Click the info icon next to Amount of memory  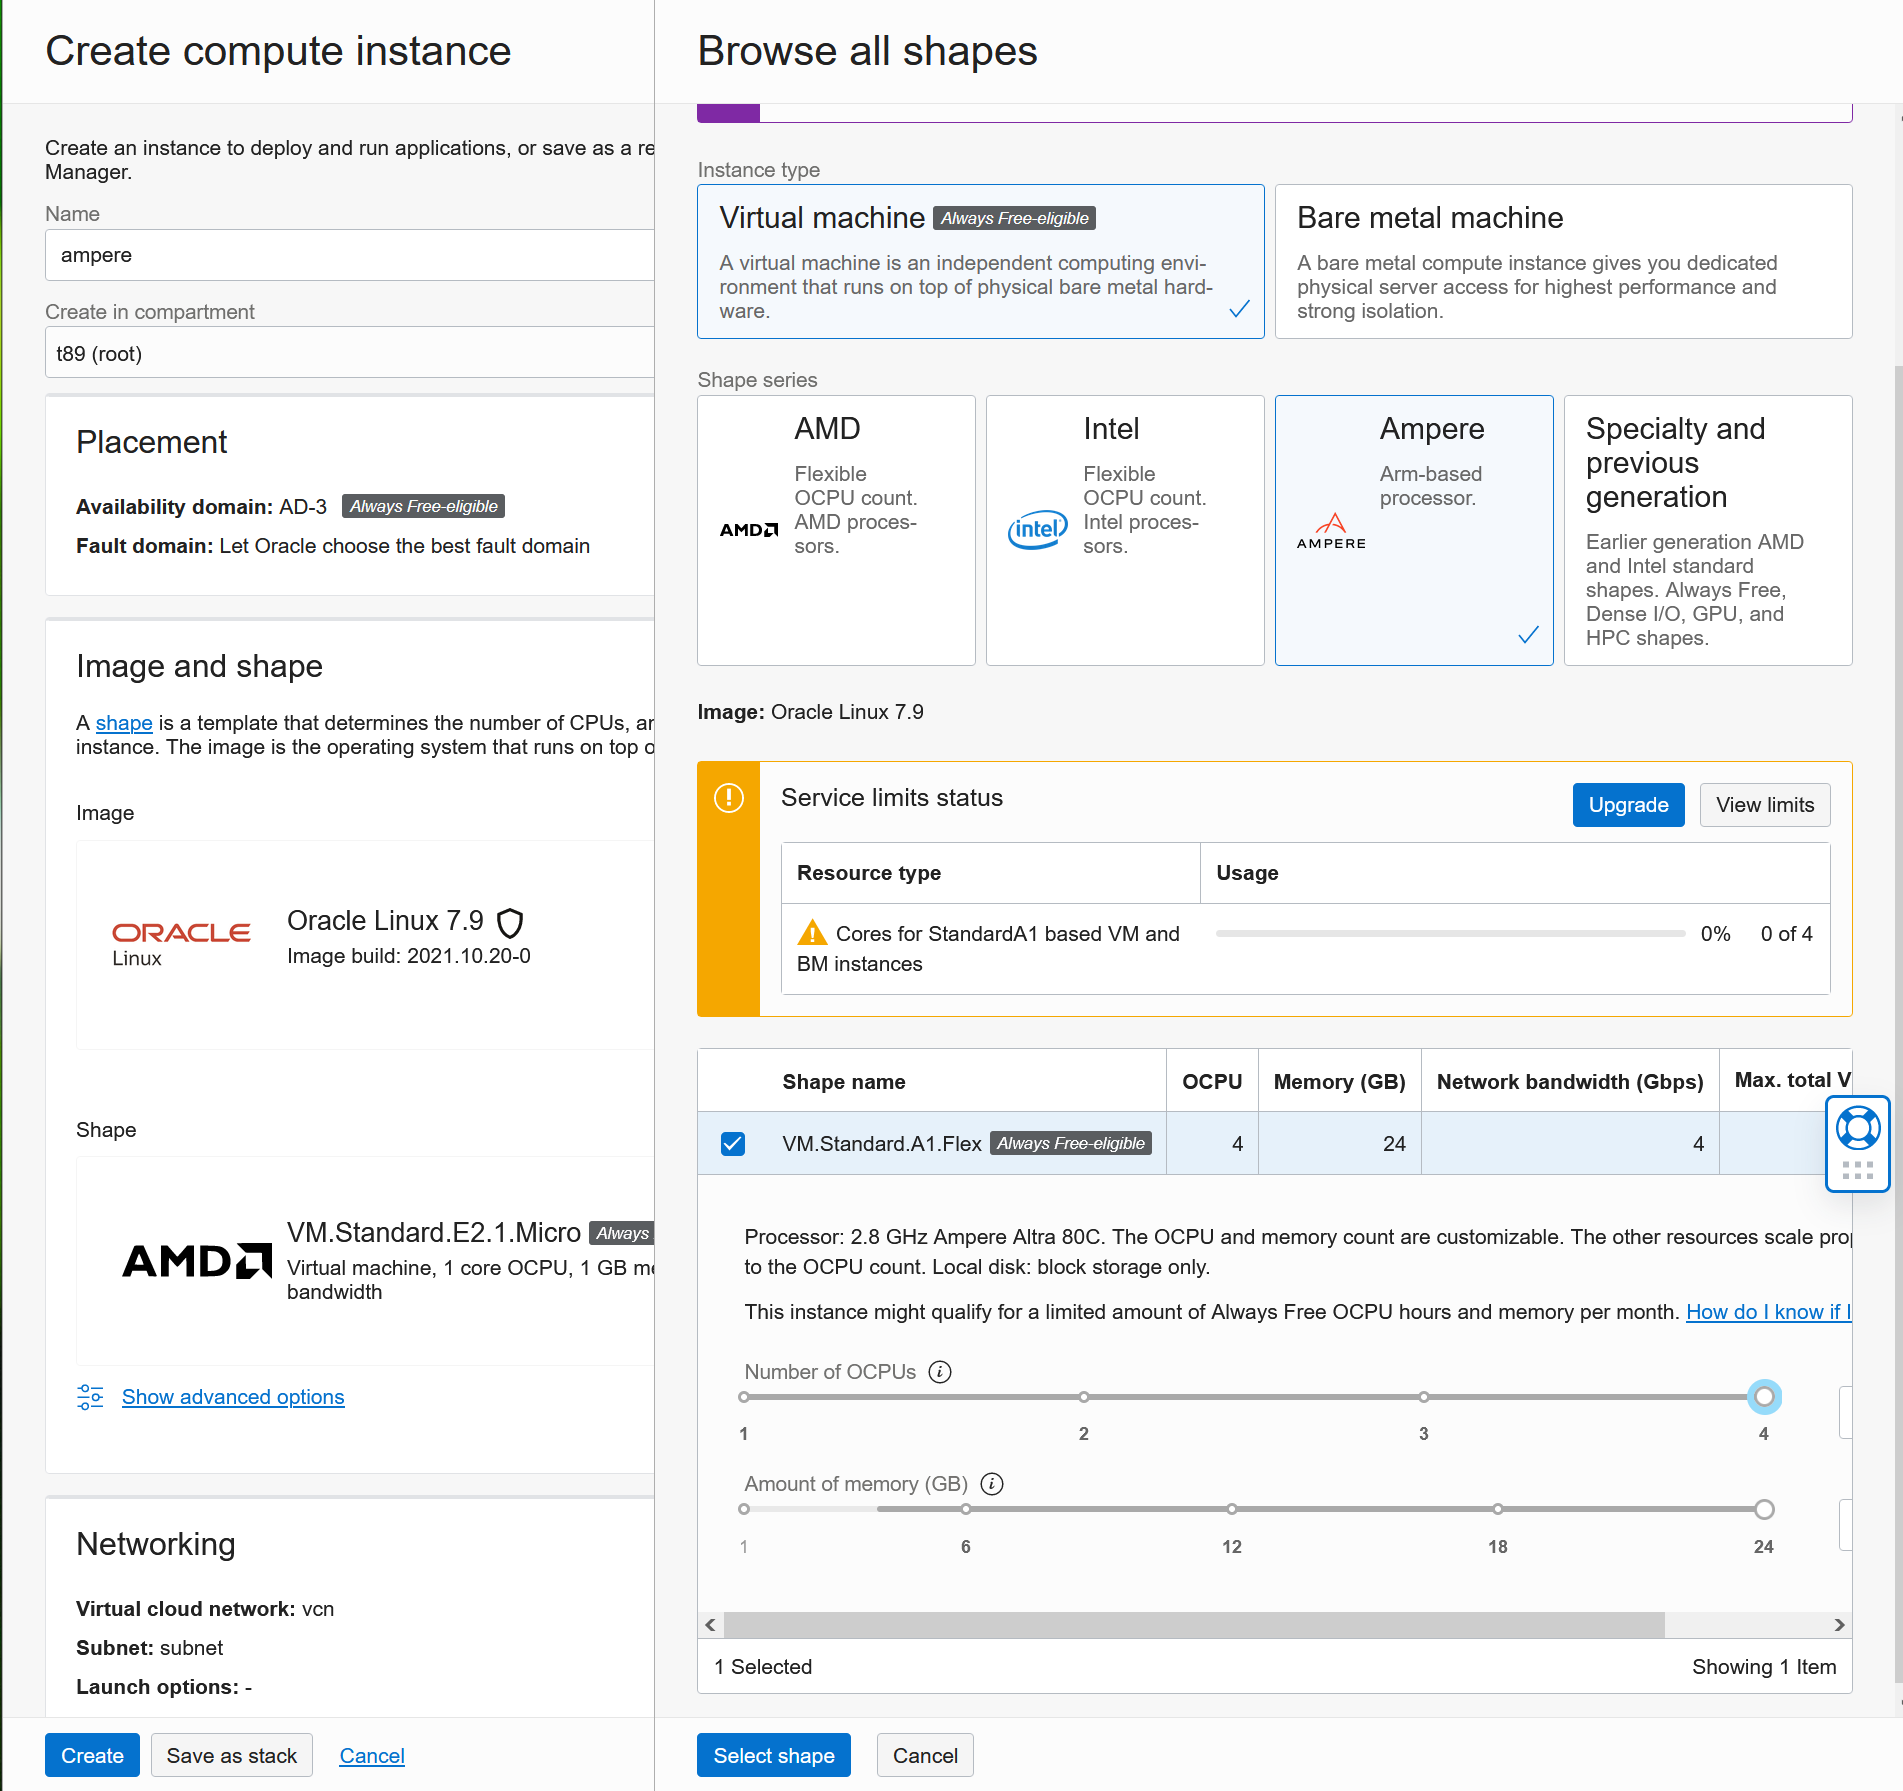pos(992,1484)
